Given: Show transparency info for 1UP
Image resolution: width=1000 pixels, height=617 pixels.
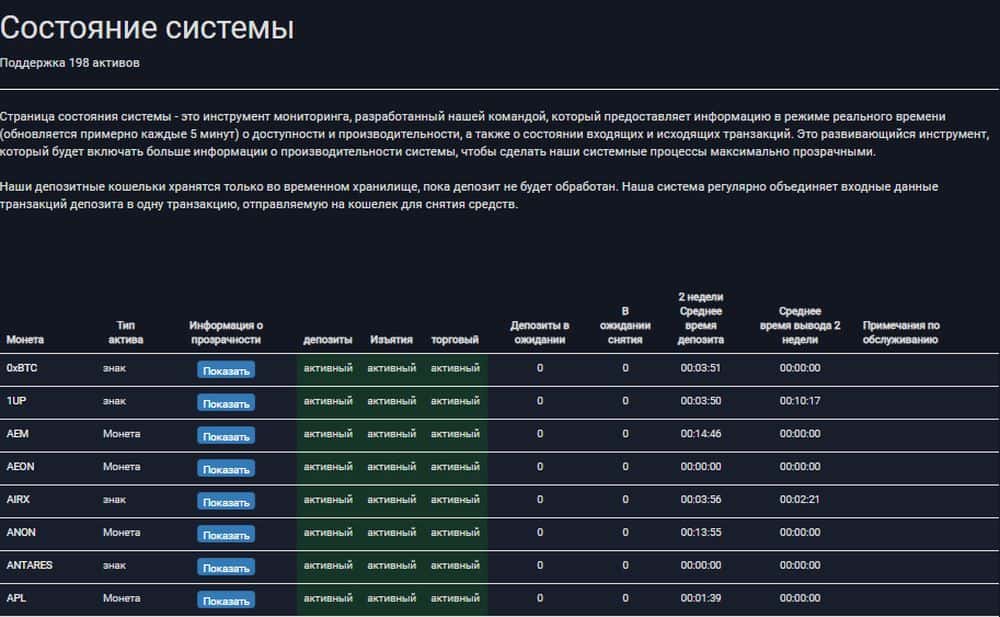Looking at the screenshot, I should click(x=226, y=403).
